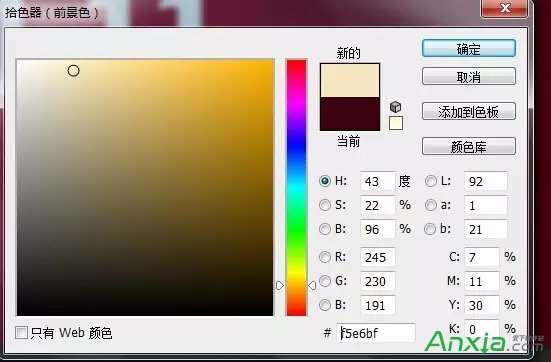551x362 pixels.
Task: Click the web-safe color warning cube icon
Action: (x=395, y=106)
